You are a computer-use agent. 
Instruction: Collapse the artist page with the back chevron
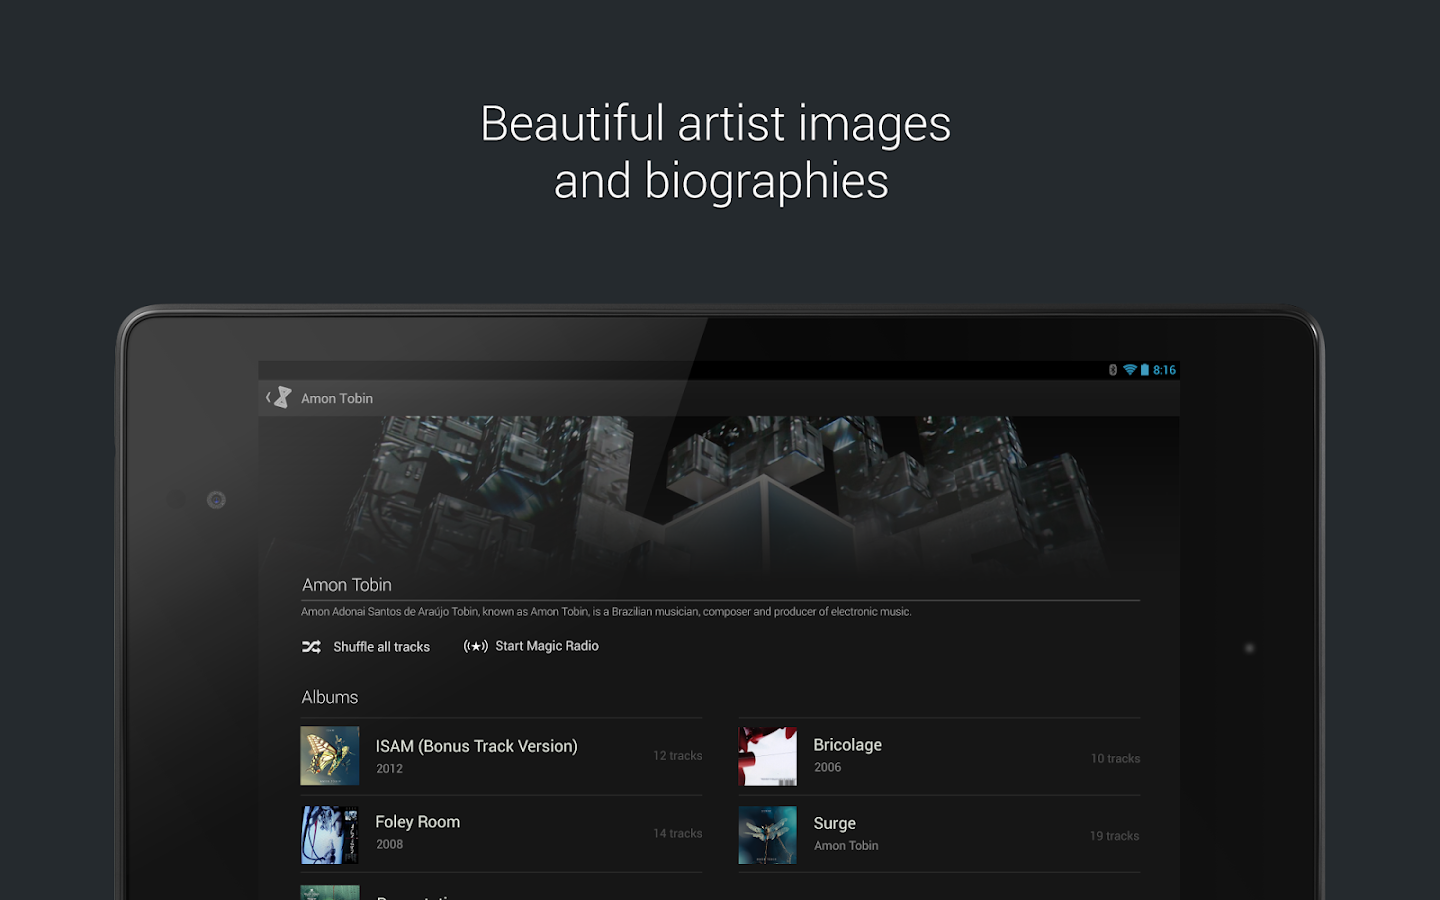pyautogui.click(x=266, y=396)
